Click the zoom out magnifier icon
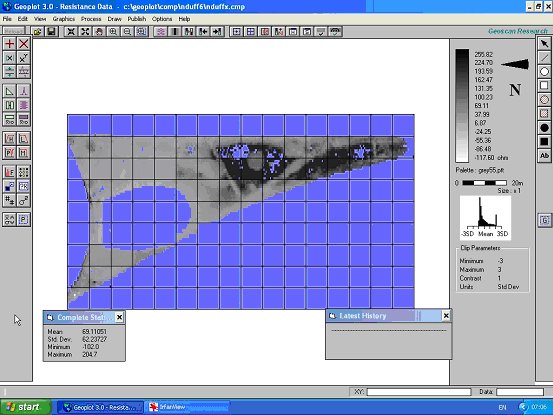The image size is (553, 415). coord(127,32)
